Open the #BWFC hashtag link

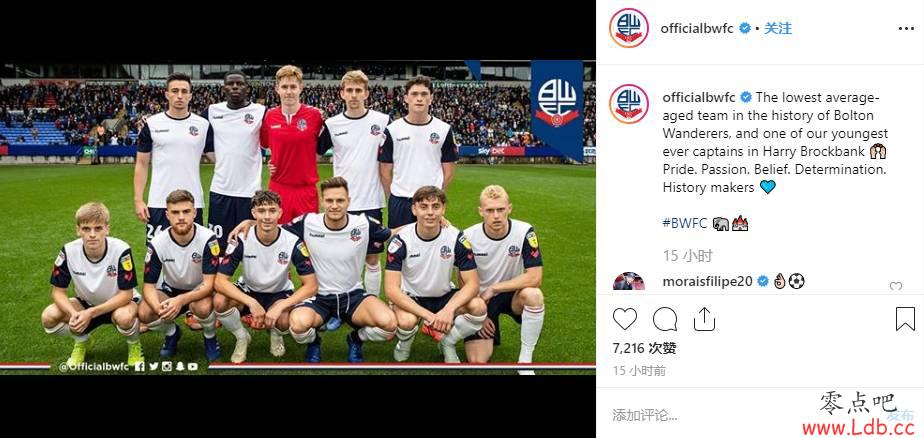tap(684, 223)
